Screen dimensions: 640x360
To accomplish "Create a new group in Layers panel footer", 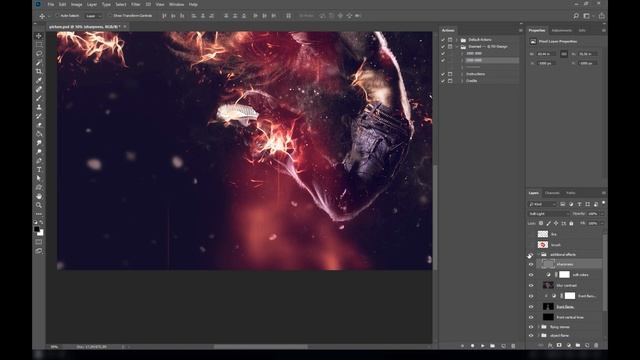I will pos(578,345).
